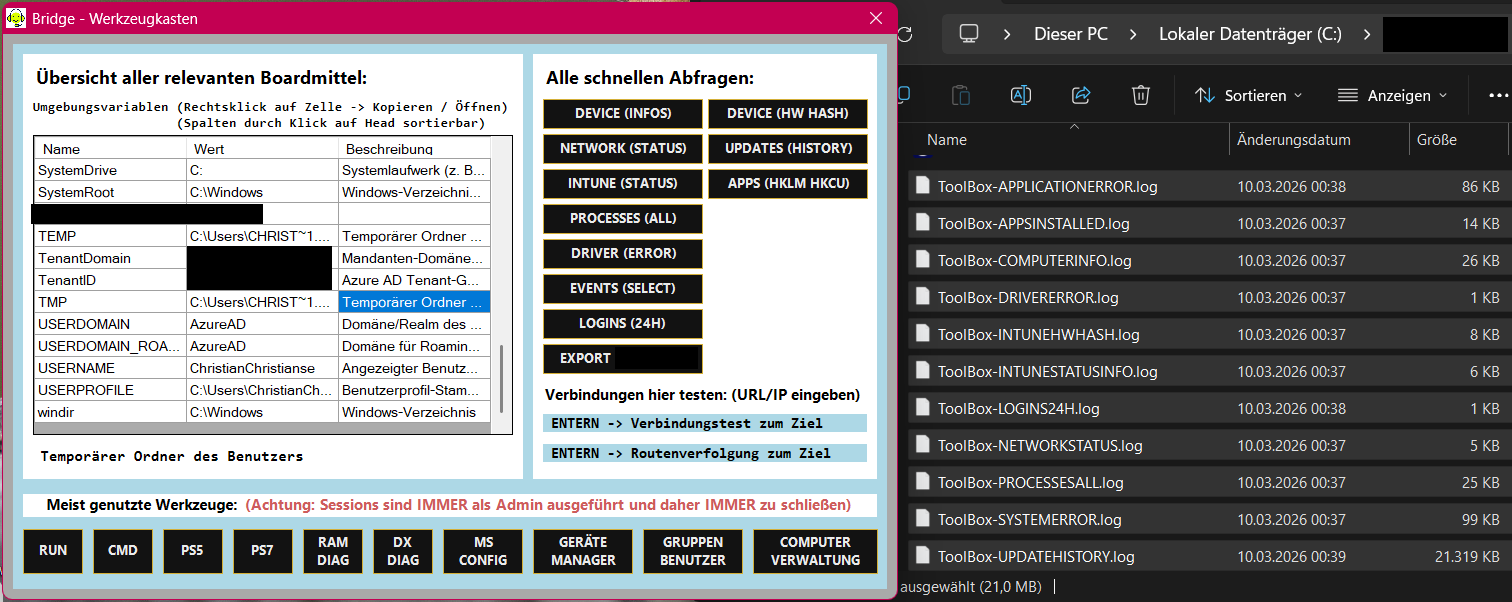
Task: Click the EXPORT button
Action: 622,358
